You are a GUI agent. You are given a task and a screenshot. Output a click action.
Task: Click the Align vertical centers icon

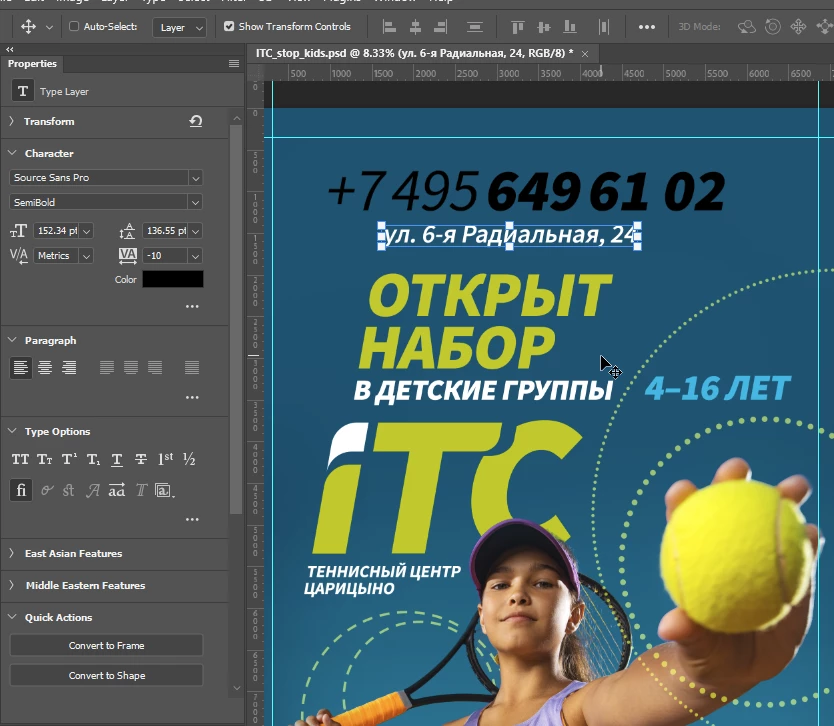point(544,27)
